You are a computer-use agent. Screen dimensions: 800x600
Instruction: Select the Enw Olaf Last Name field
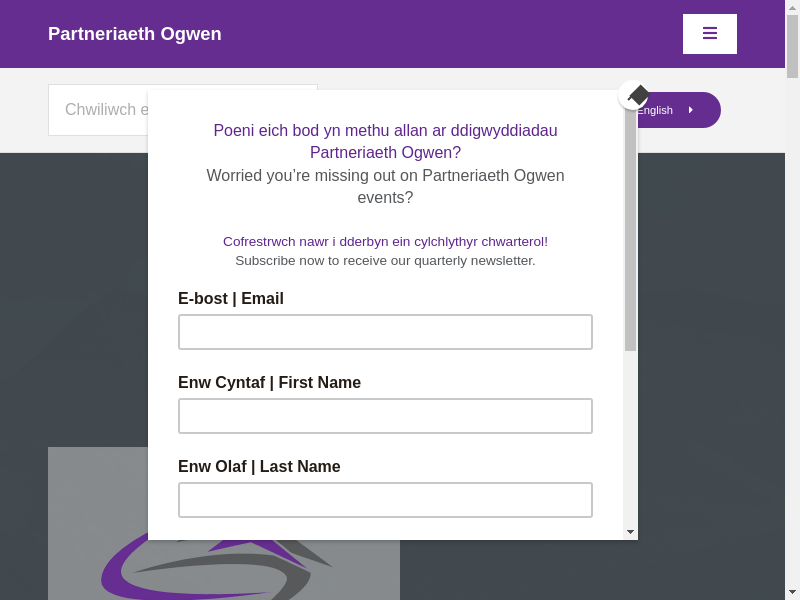pos(385,500)
